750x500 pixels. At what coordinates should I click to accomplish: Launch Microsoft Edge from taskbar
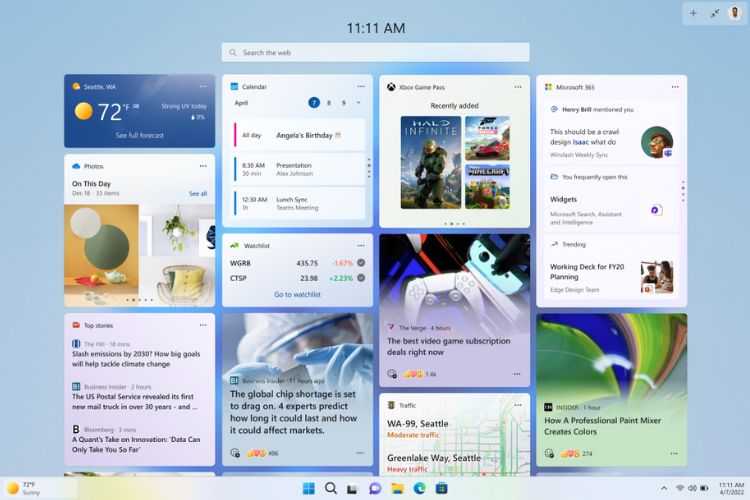tap(419, 489)
